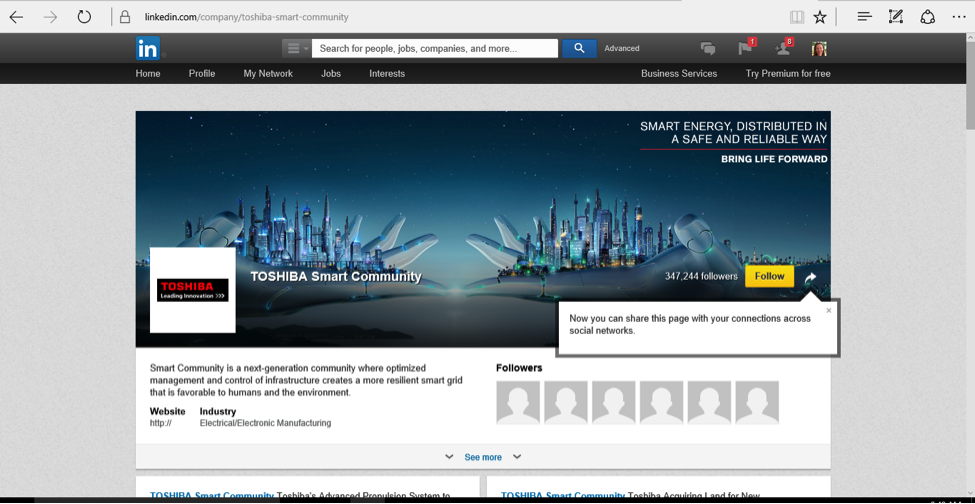Open Business Services menu

point(679,73)
